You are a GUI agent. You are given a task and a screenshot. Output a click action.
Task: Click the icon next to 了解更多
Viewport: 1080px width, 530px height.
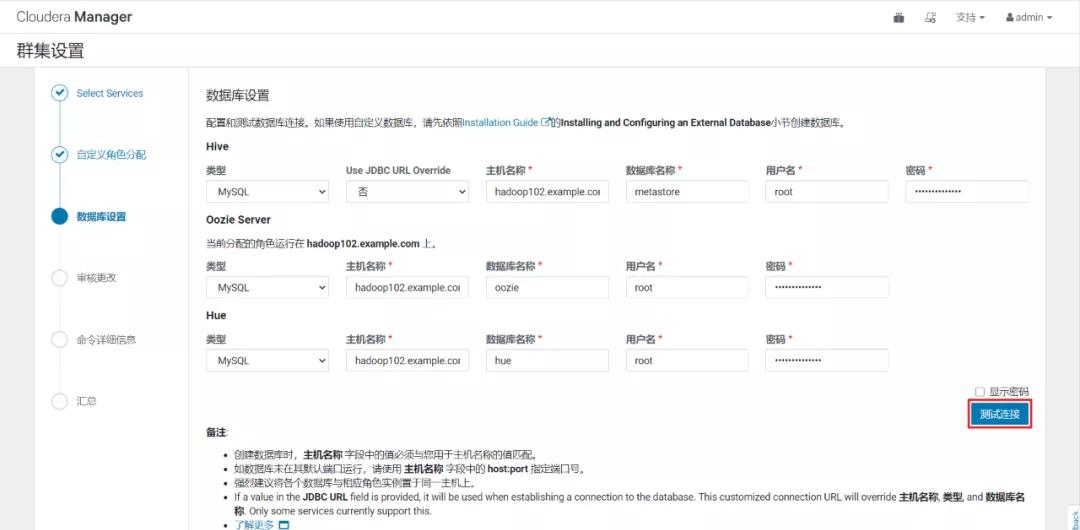283,525
